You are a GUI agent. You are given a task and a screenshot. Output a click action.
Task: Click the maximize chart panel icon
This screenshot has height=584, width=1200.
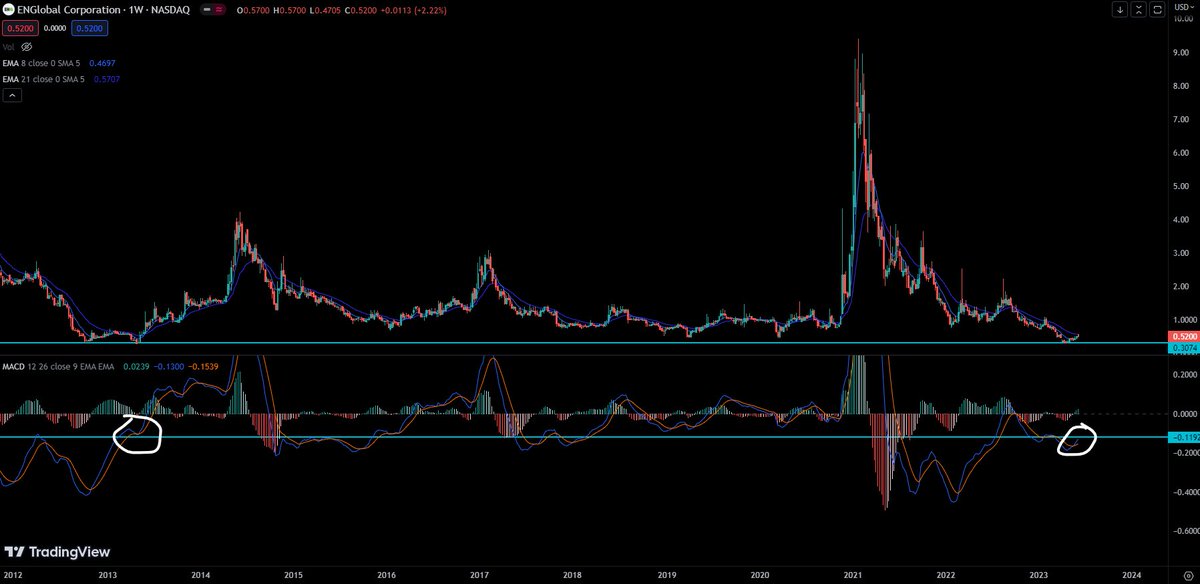pos(1139,9)
